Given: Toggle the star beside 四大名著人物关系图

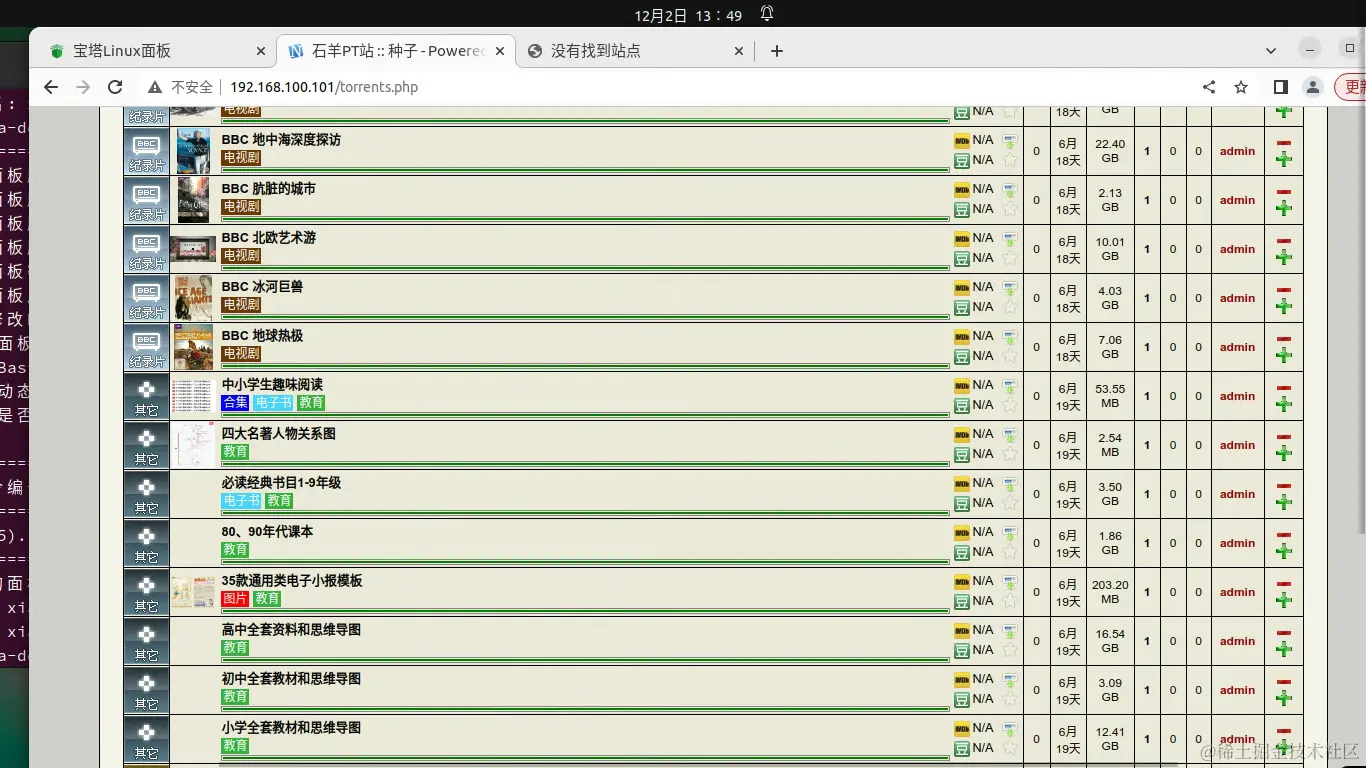Looking at the screenshot, I should [x=1010, y=453].
